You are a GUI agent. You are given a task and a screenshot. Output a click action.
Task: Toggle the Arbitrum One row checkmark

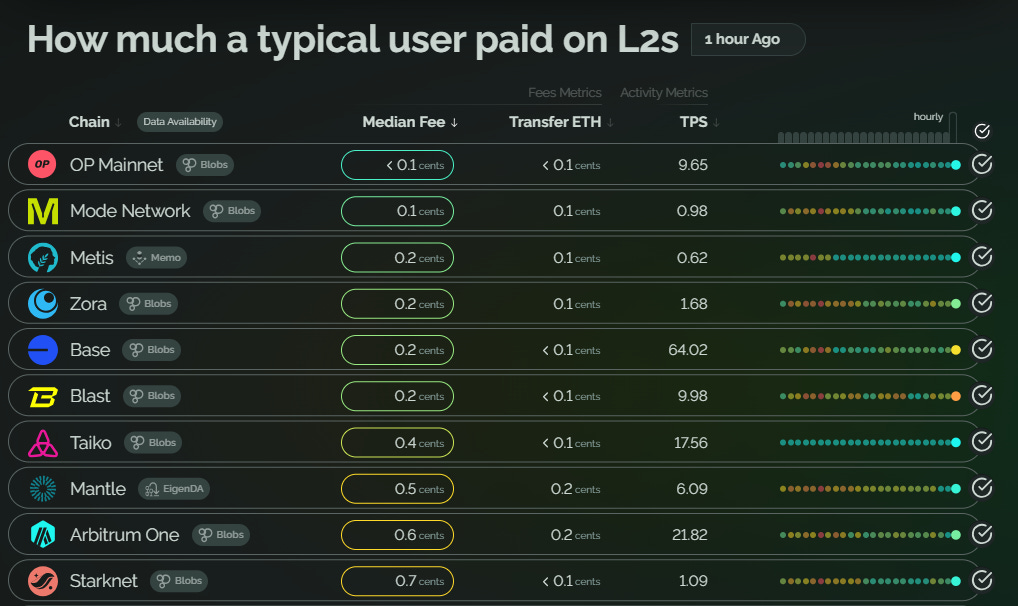coord(982,535)
